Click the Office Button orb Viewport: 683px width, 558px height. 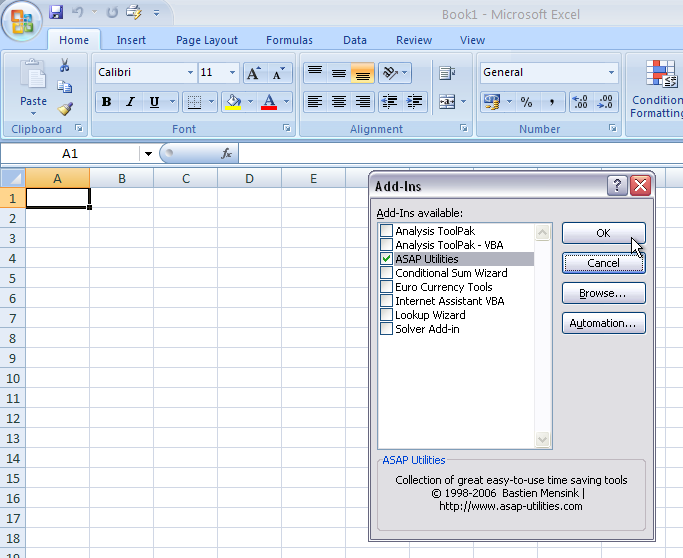[x=22, y=20]
